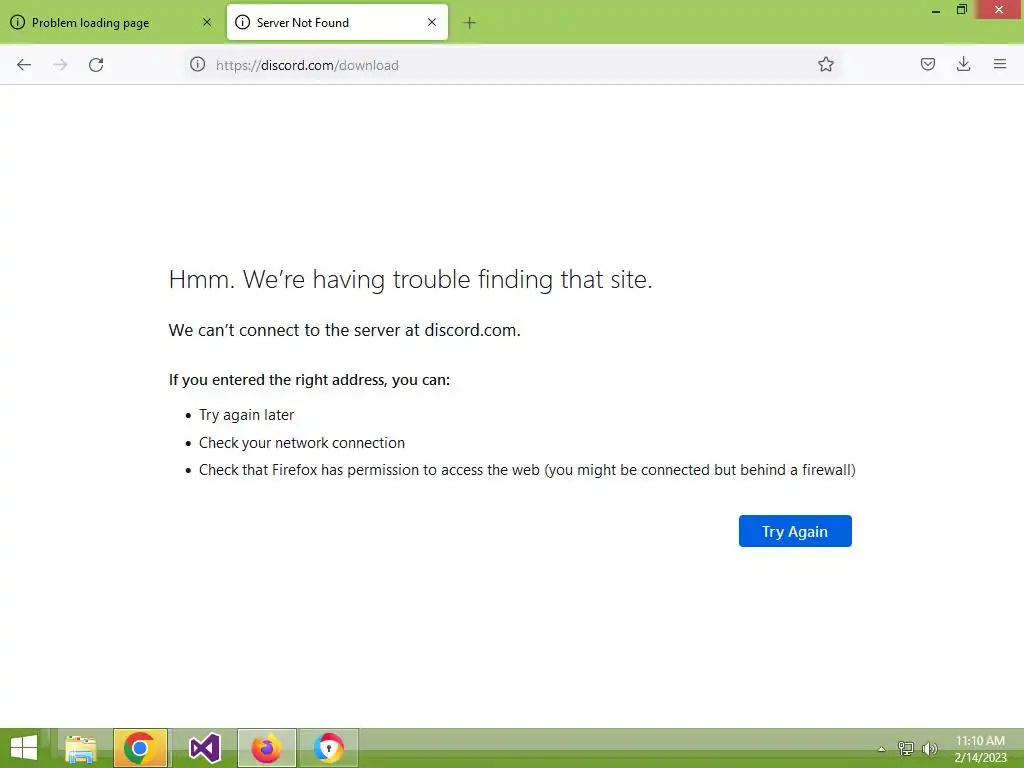Open the Firefox application menu

pyautogui.click(x=1000, y=64)
